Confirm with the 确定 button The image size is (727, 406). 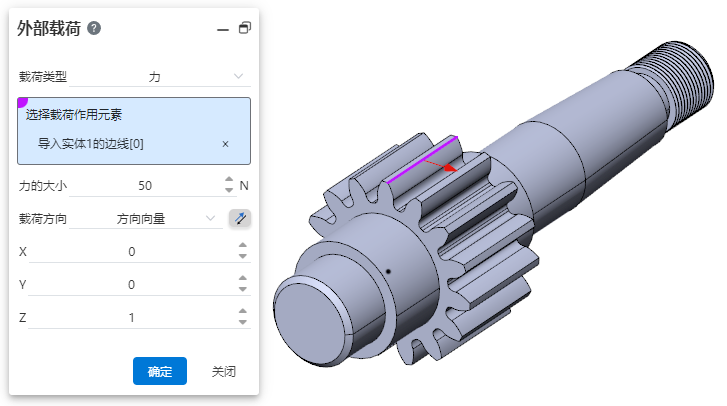pyautogui.click(x=160, y=371)
